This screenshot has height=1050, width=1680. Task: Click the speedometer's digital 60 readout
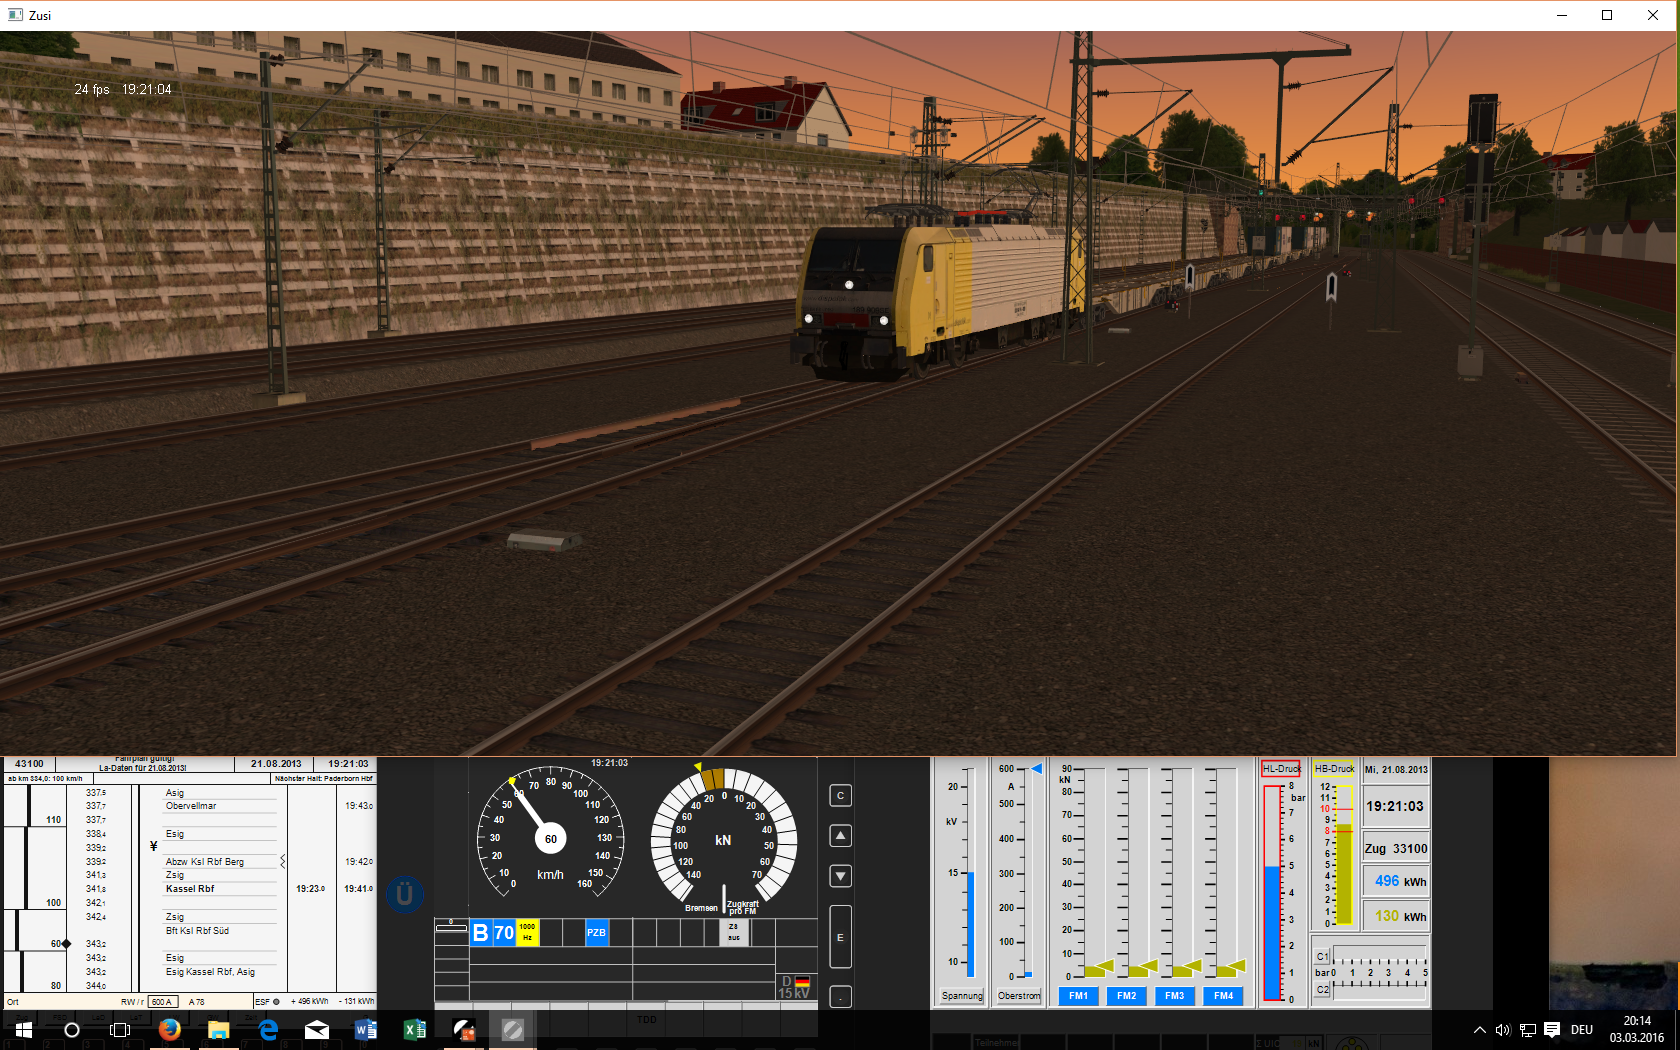[x=551, y=839]
